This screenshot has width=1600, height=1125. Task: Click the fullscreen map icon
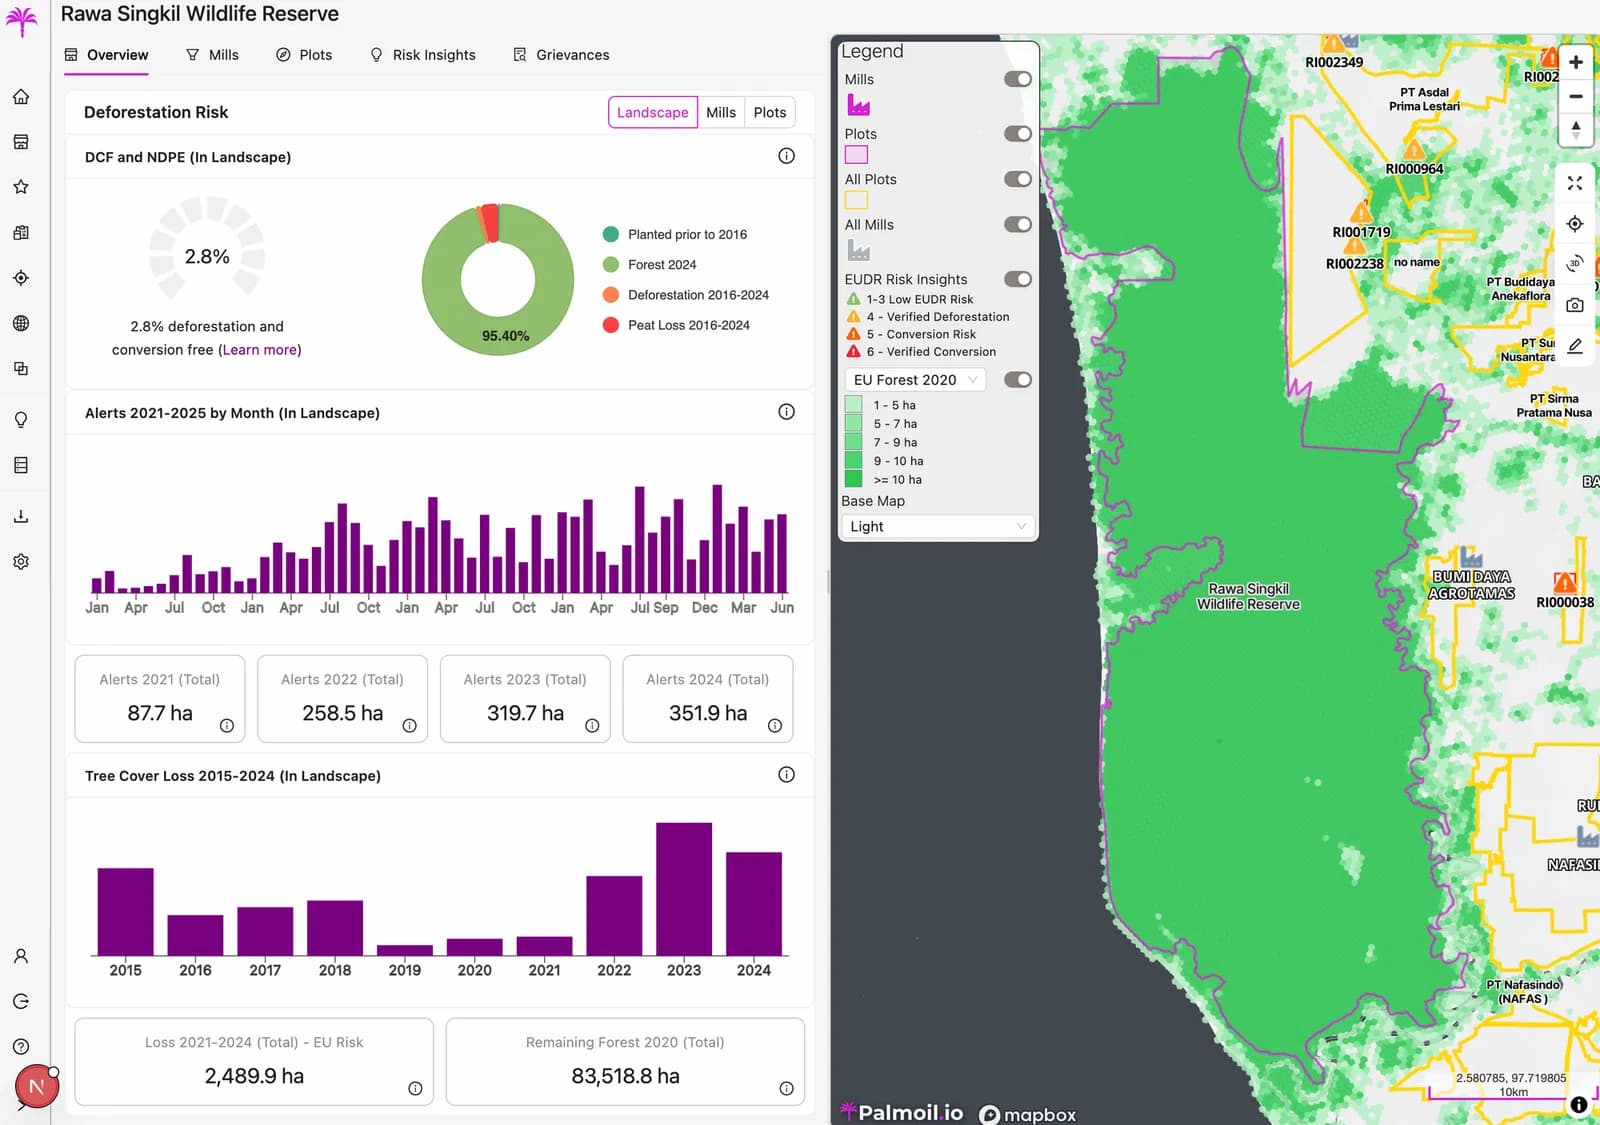(1575, 183)
